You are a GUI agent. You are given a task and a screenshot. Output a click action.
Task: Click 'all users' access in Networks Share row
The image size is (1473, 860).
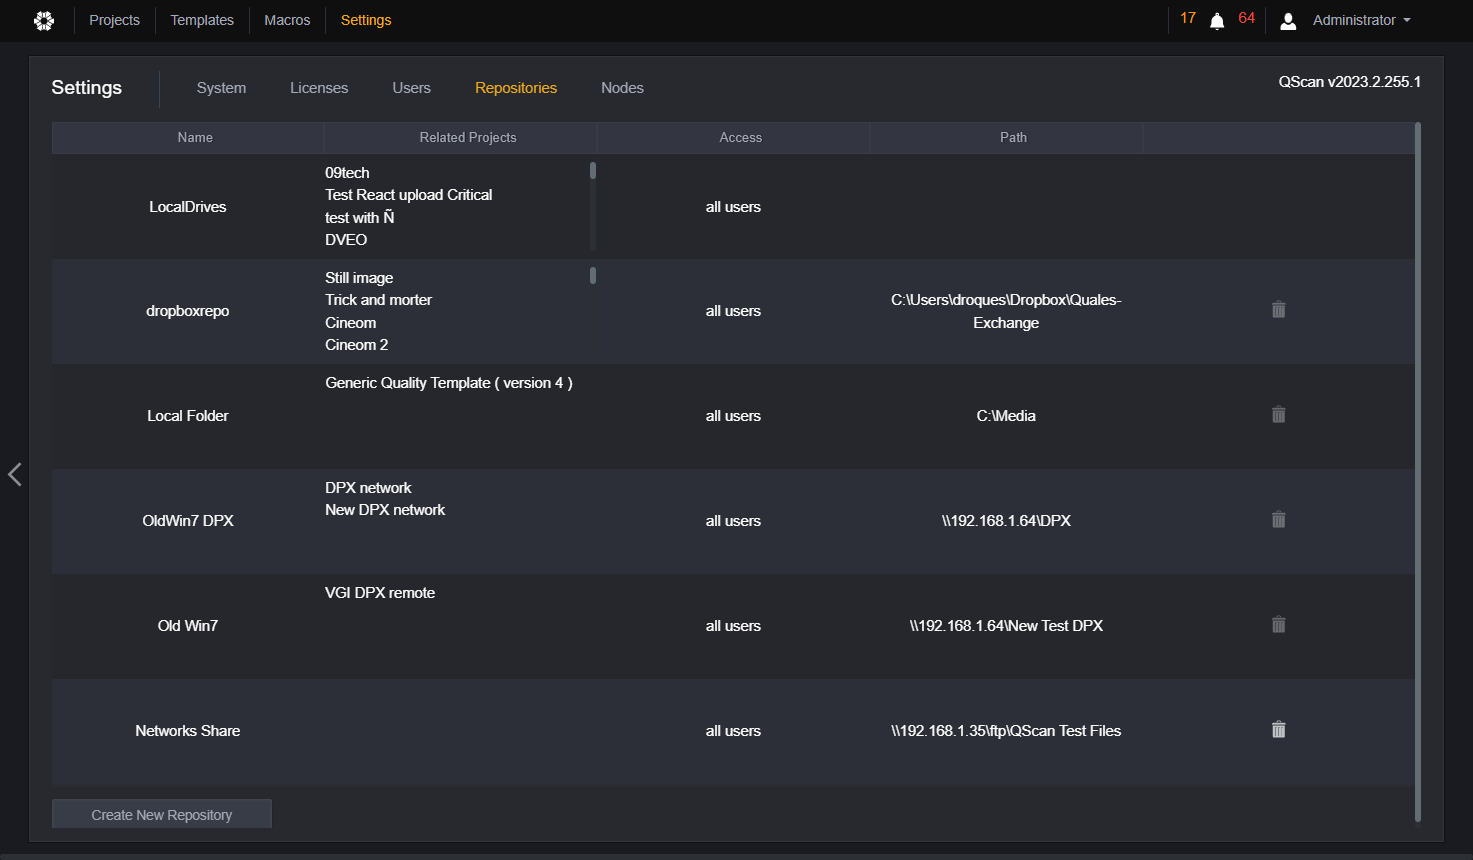(733, 731)
